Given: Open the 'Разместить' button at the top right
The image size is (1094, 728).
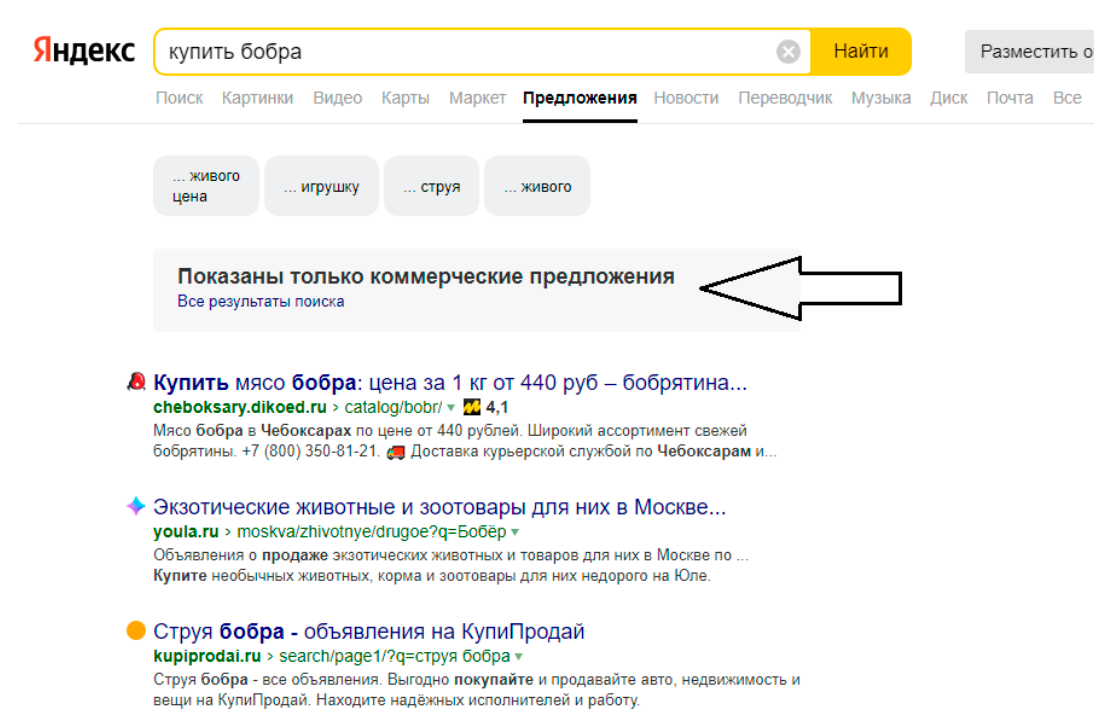Looking at the screenshot, I should (x=1030, y=52).
